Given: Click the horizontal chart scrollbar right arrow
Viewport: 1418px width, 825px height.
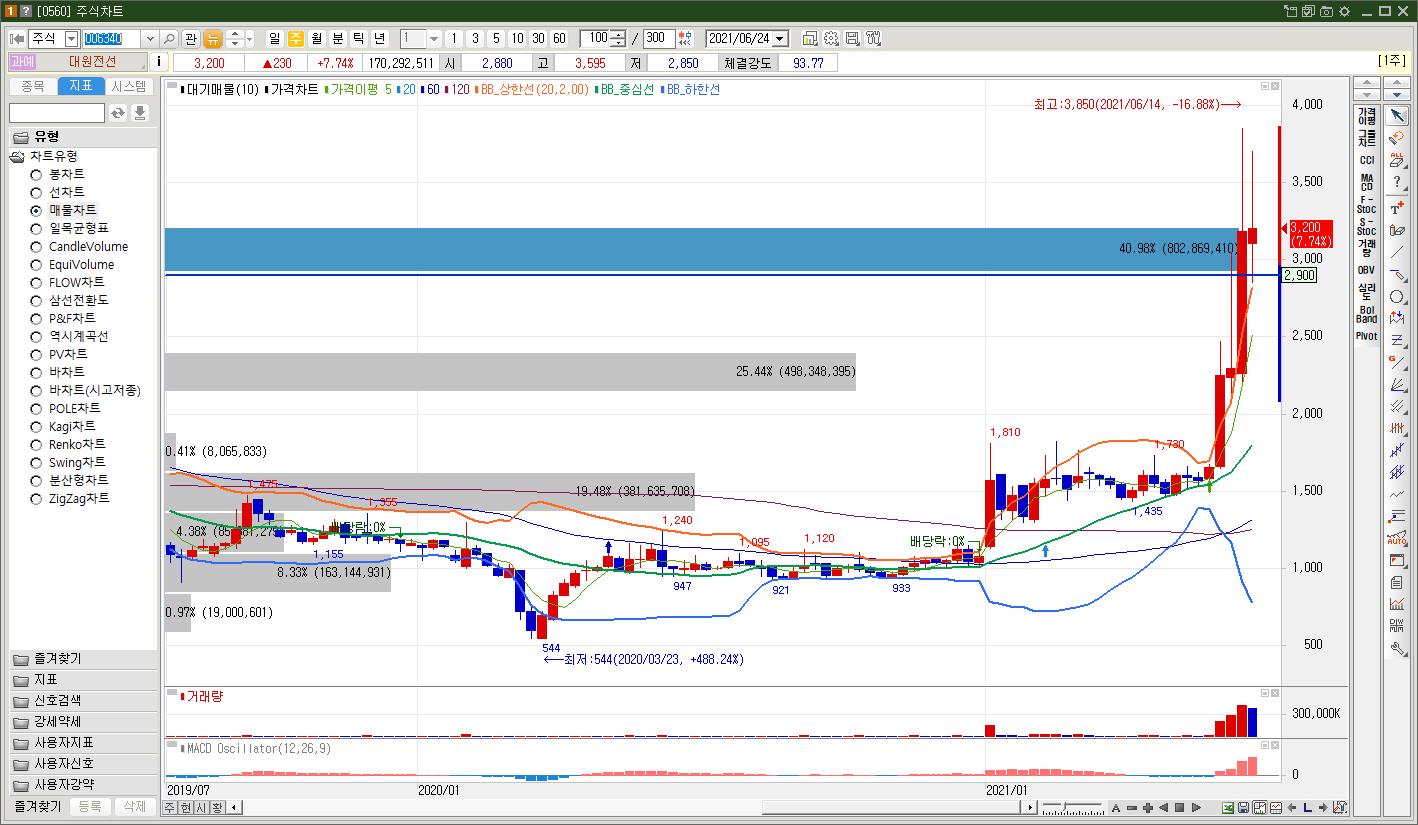Looking at the screenshot, I should point(1030,807).
